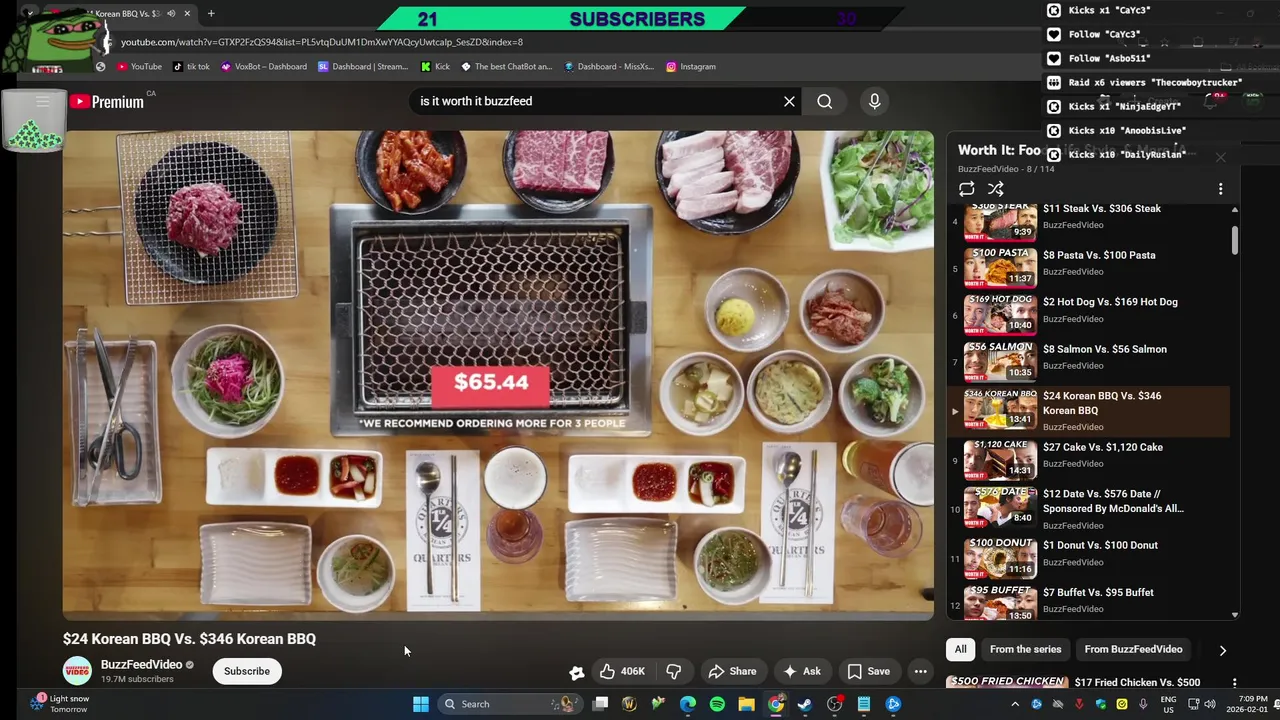Open the Dashboard StreamLabs bookmark
Screen dimensions: 1280x720
363,66
